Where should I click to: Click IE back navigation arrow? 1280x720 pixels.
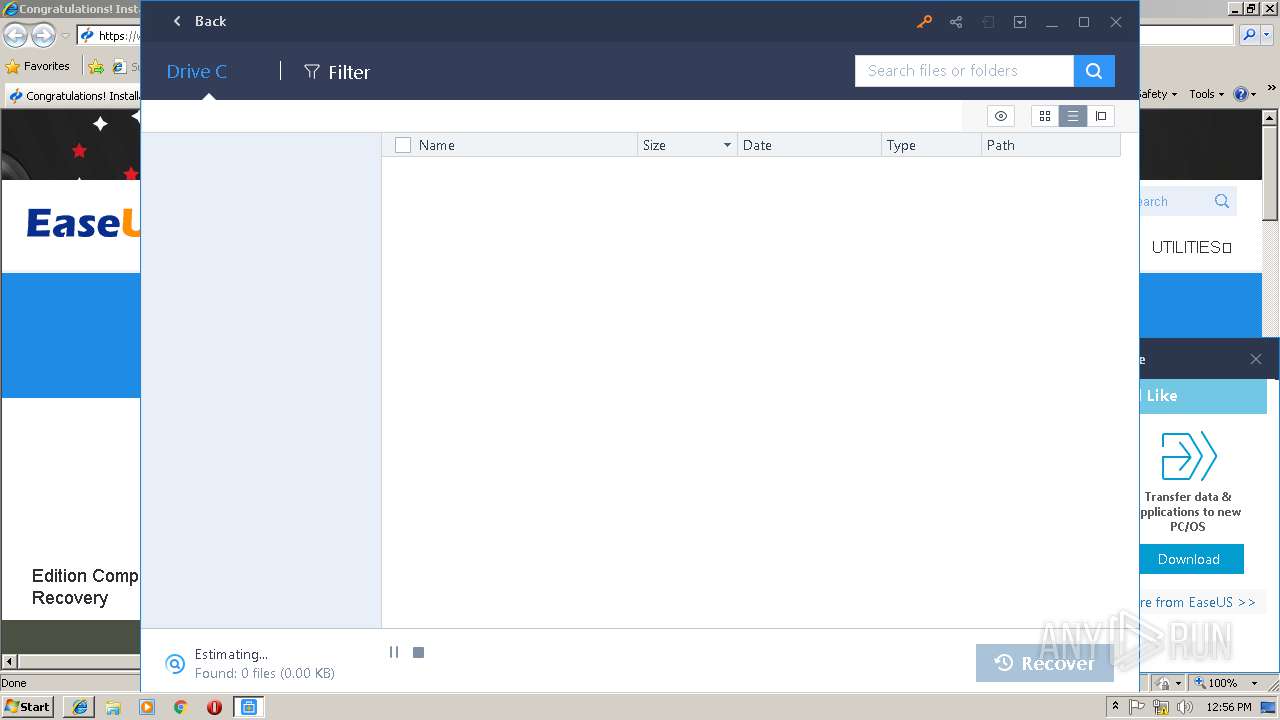pyautogui.click(x=15, y=36)
